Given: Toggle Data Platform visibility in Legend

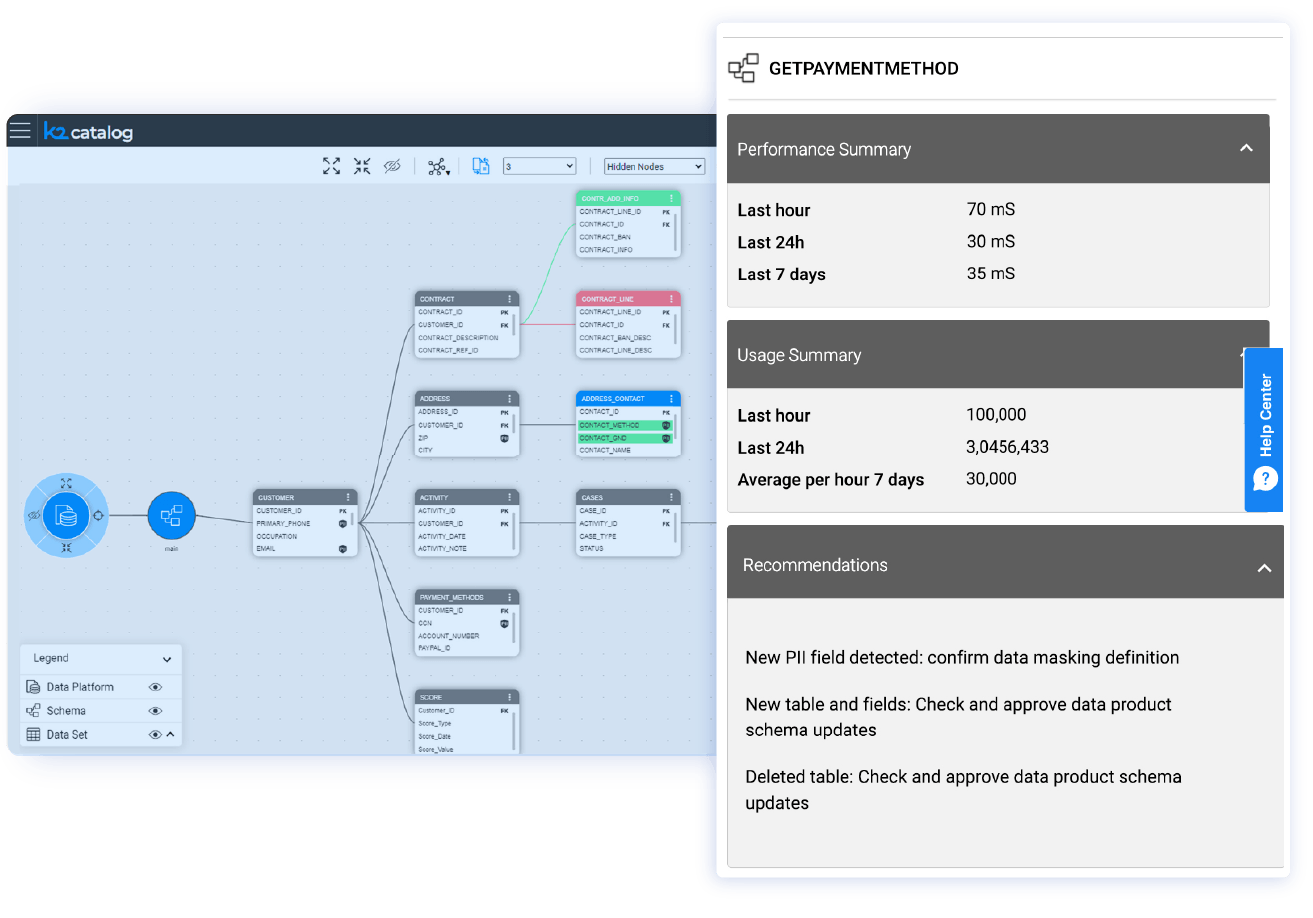Looking at the screenshot, I should [x=155, y=687].
